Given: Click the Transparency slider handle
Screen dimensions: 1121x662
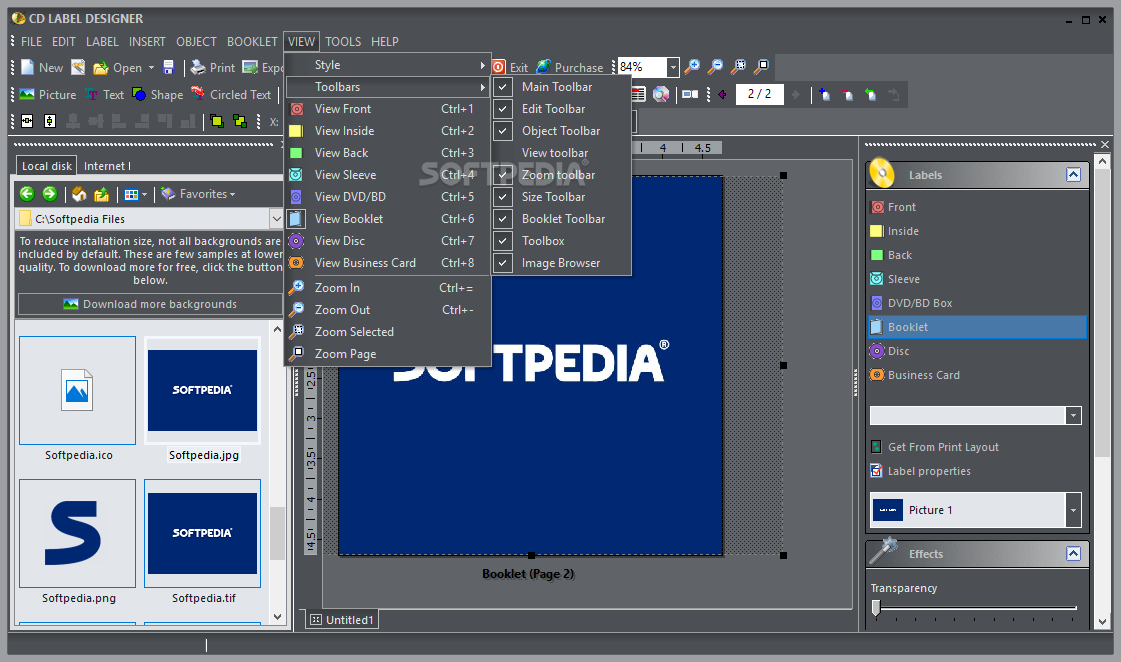Looking at the screenshot, I should coord(876,608).
